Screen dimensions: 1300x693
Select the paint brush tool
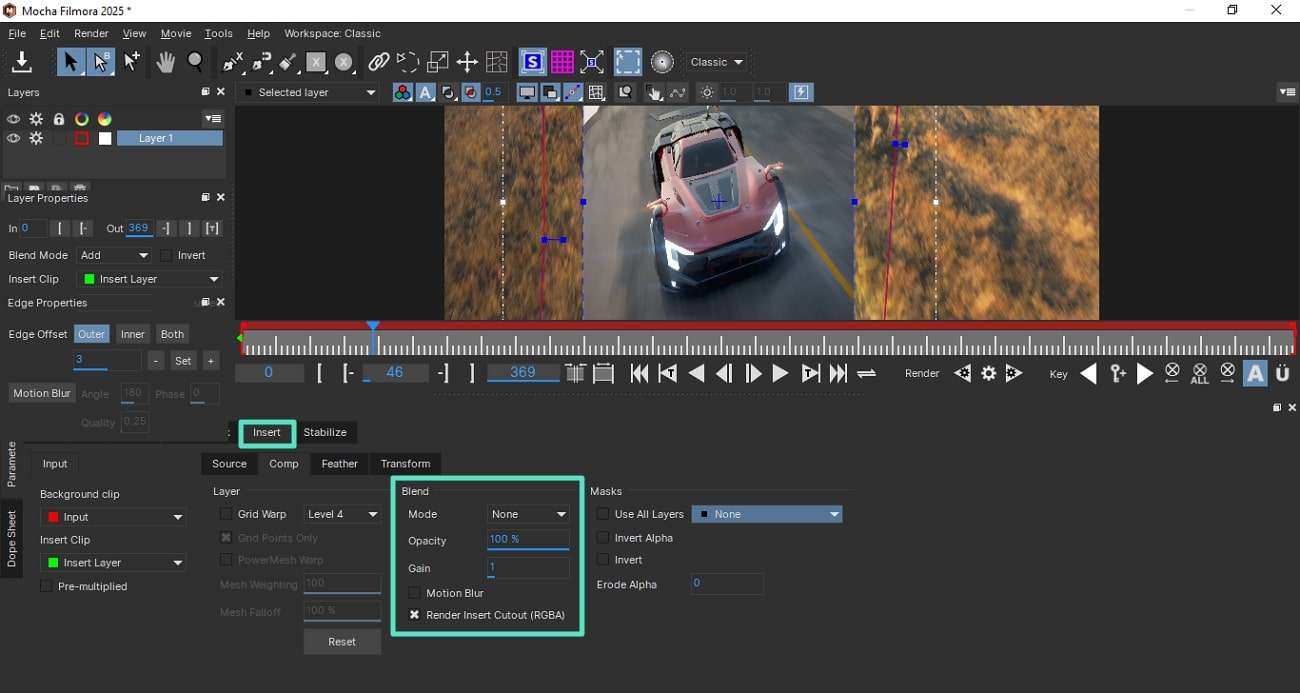click(288, 63)
